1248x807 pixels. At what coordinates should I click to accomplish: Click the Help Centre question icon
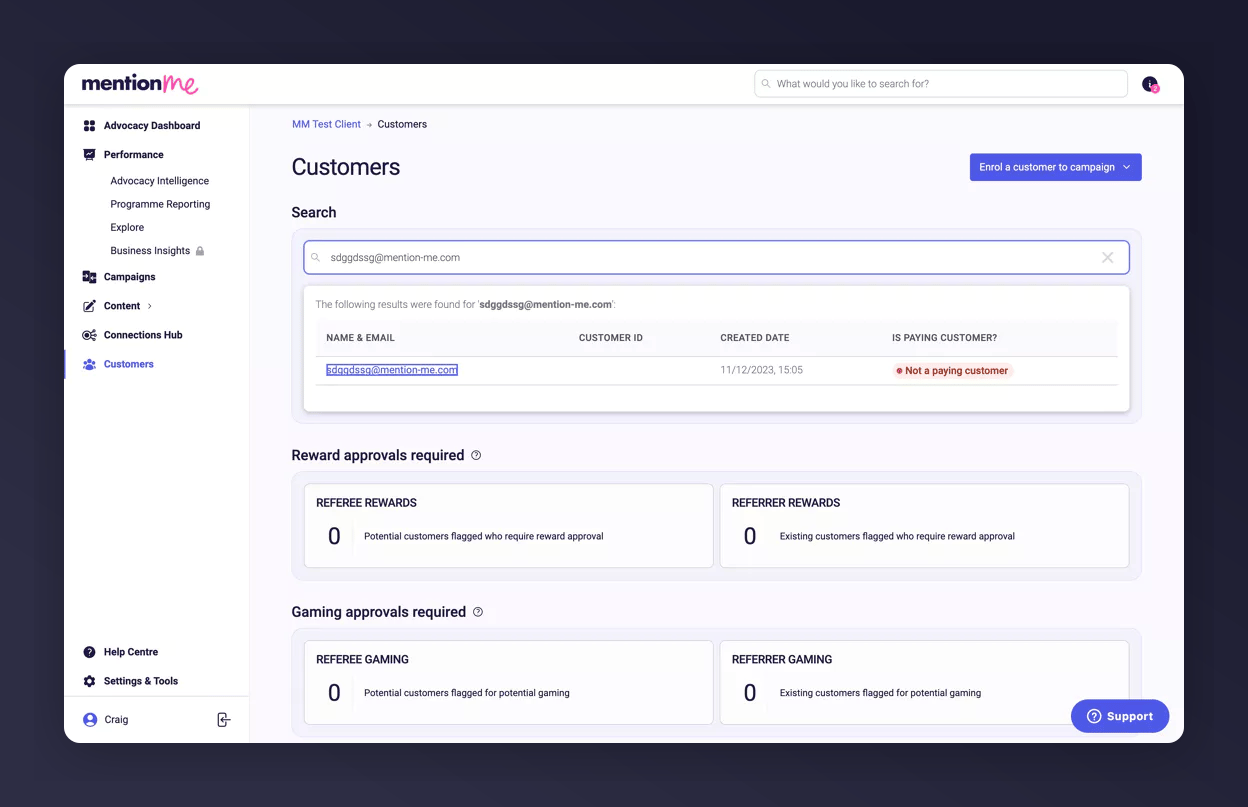(x=89, y=652)
